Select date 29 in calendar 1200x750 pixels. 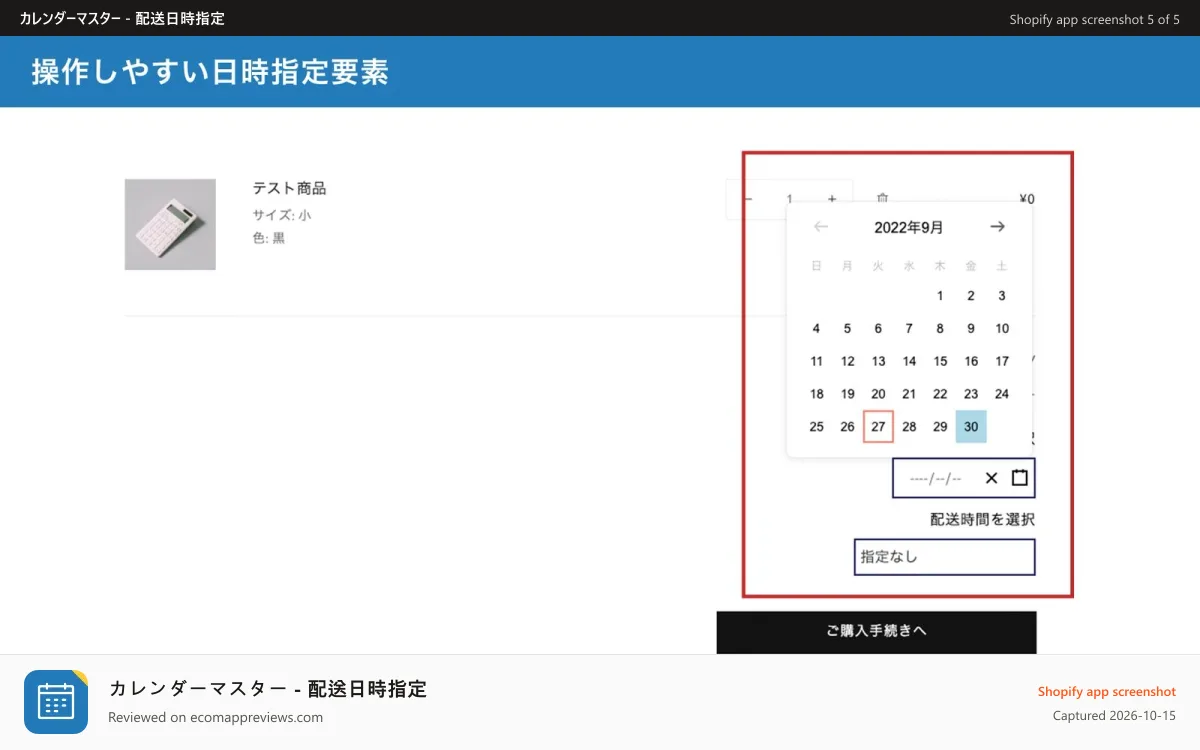point(940,427)
